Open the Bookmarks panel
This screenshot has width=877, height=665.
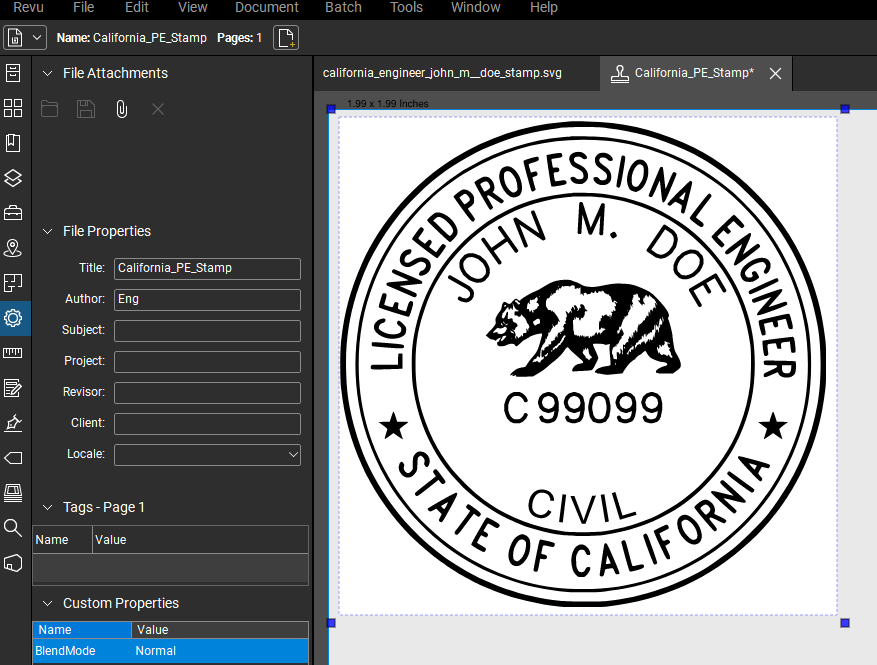click(x=13, y=143)
